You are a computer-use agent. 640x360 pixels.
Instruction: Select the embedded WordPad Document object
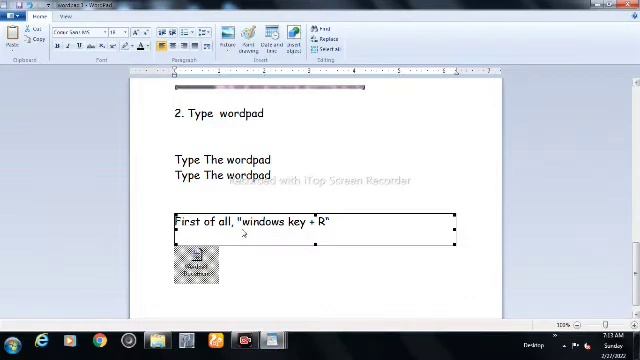tap(196, 265)
